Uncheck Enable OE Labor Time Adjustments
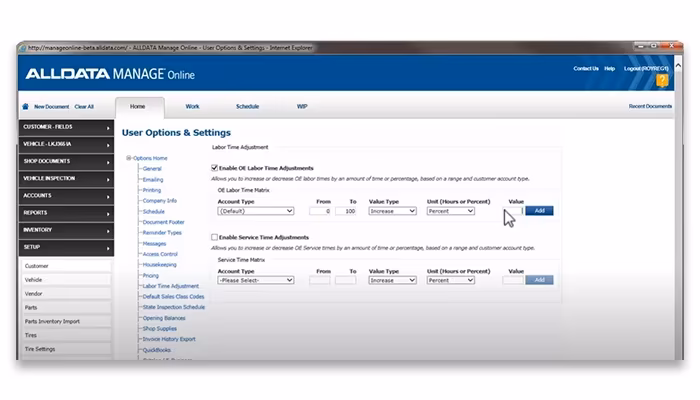 pos(214,168)
